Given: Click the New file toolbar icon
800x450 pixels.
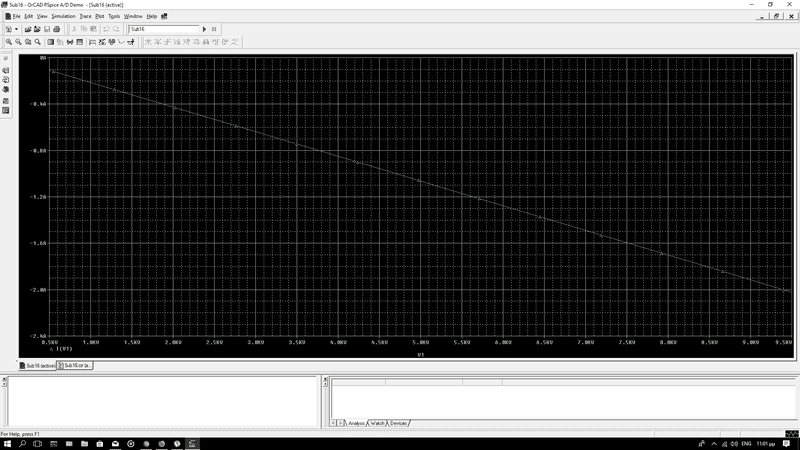Looking at the screenshot, I should 9,29.
